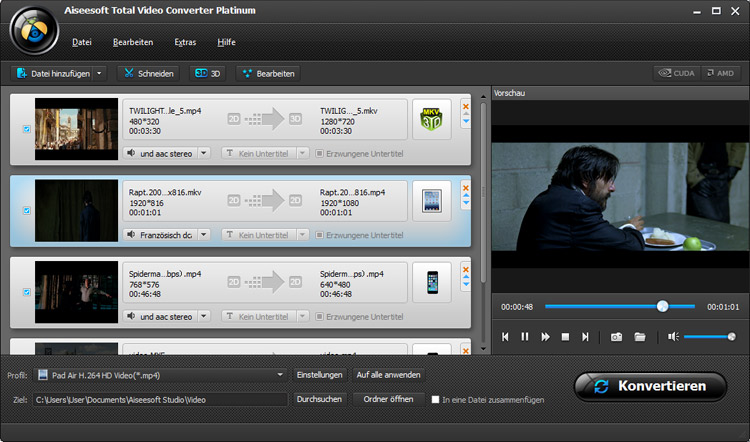750x442 pixels.
Task: Mute the preview volume
Action: point(673,337)
